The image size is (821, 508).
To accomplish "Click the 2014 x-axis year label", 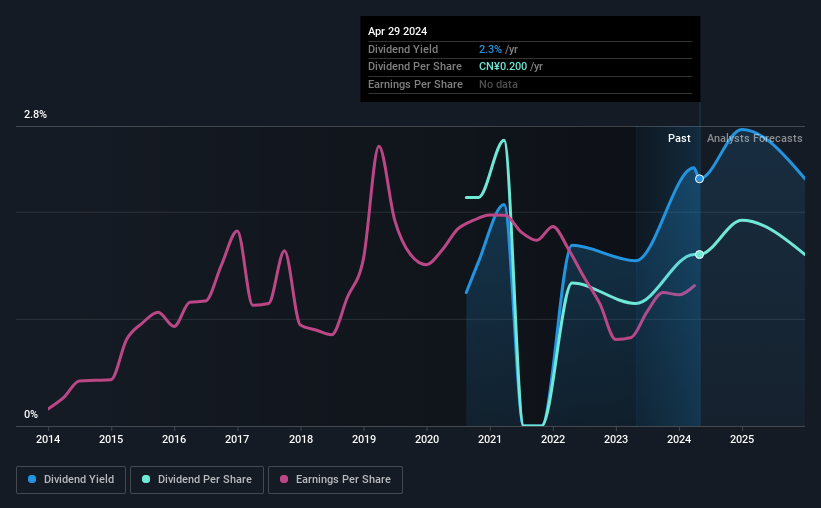I will click(x=48, y=439).
